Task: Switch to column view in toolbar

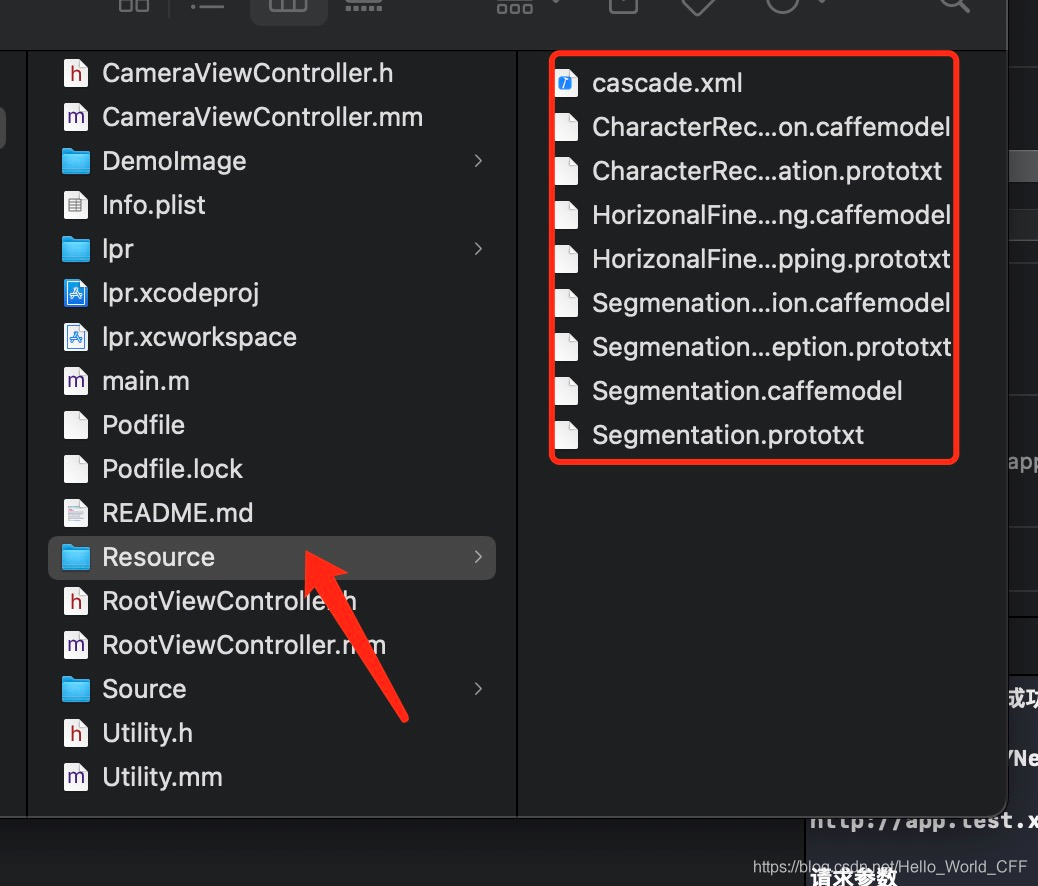Action: [288, 7]
